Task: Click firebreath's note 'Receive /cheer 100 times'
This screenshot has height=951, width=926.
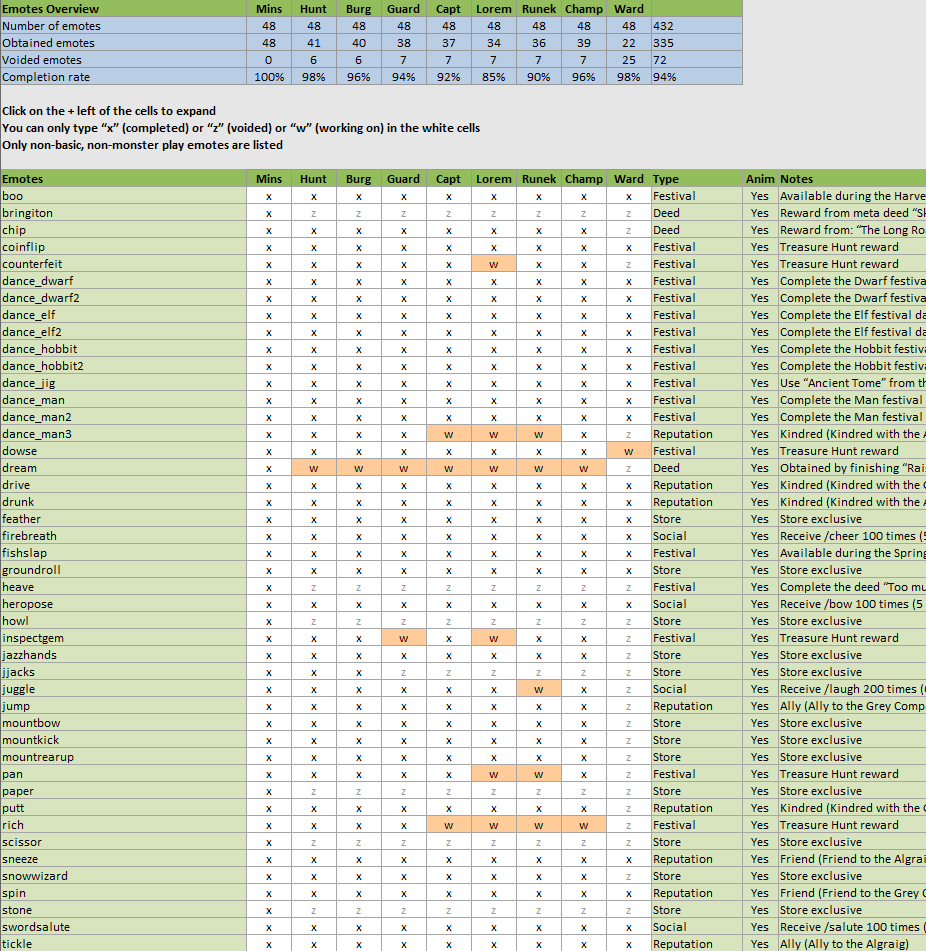Action: click(x=852, y=536)
